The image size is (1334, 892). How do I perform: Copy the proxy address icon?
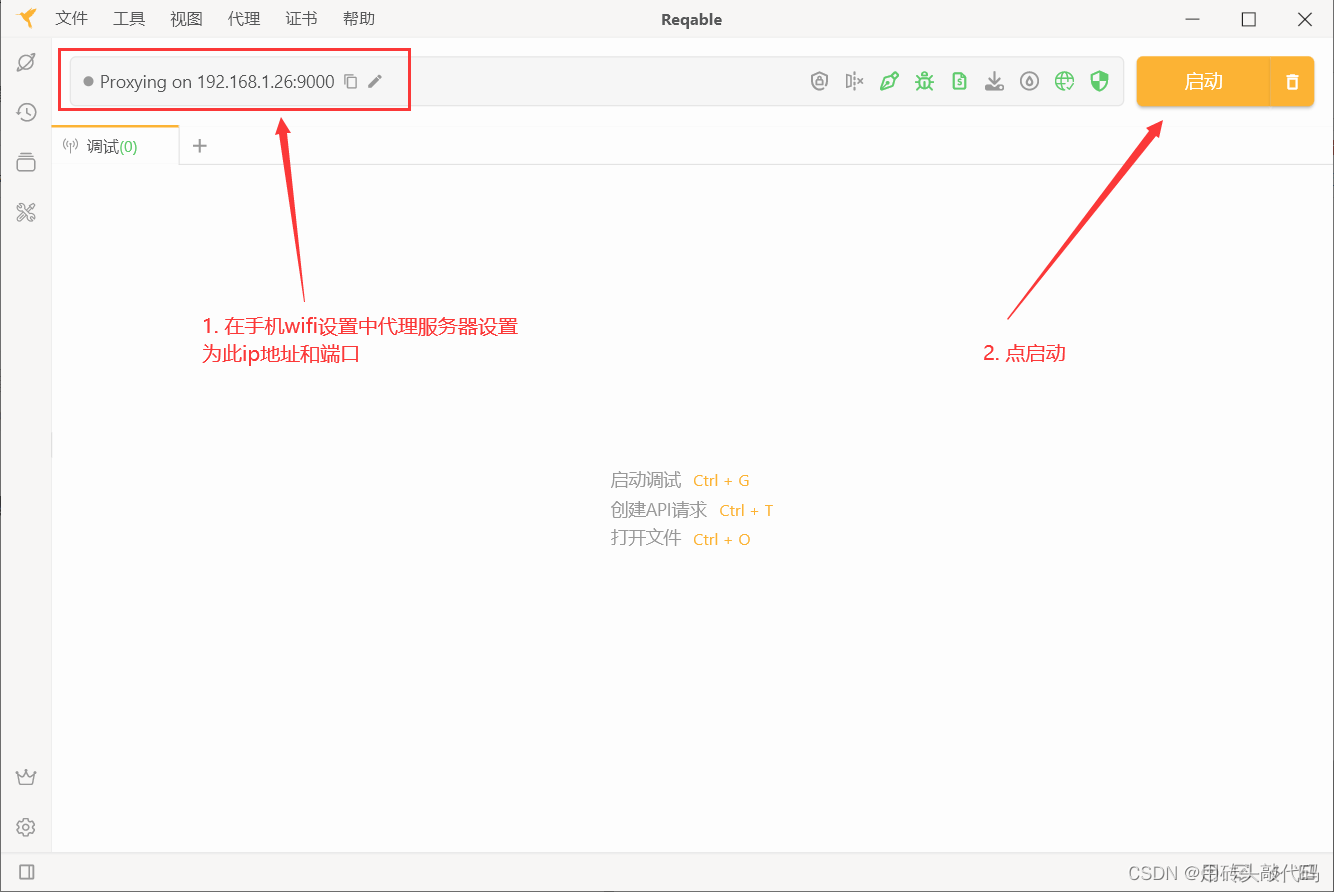(351, 82)
